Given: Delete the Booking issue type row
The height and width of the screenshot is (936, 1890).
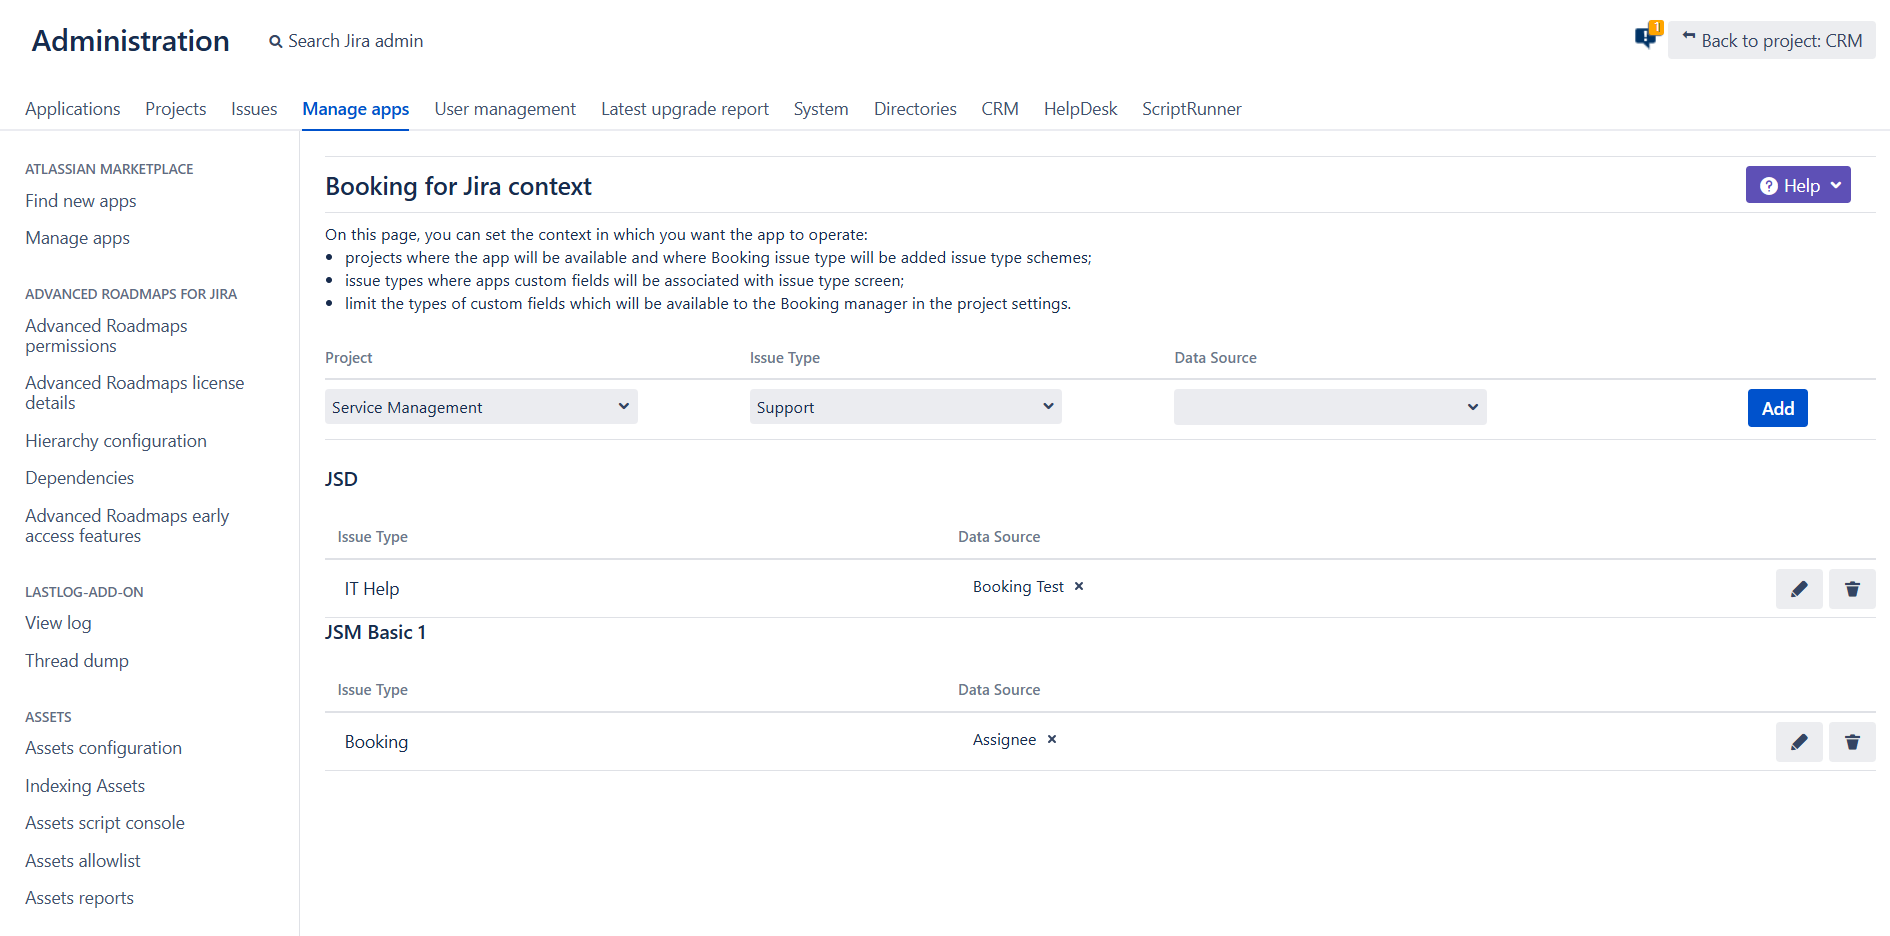Looking at the screenshot, I should pyautogui.click(x=1851, y=742).
